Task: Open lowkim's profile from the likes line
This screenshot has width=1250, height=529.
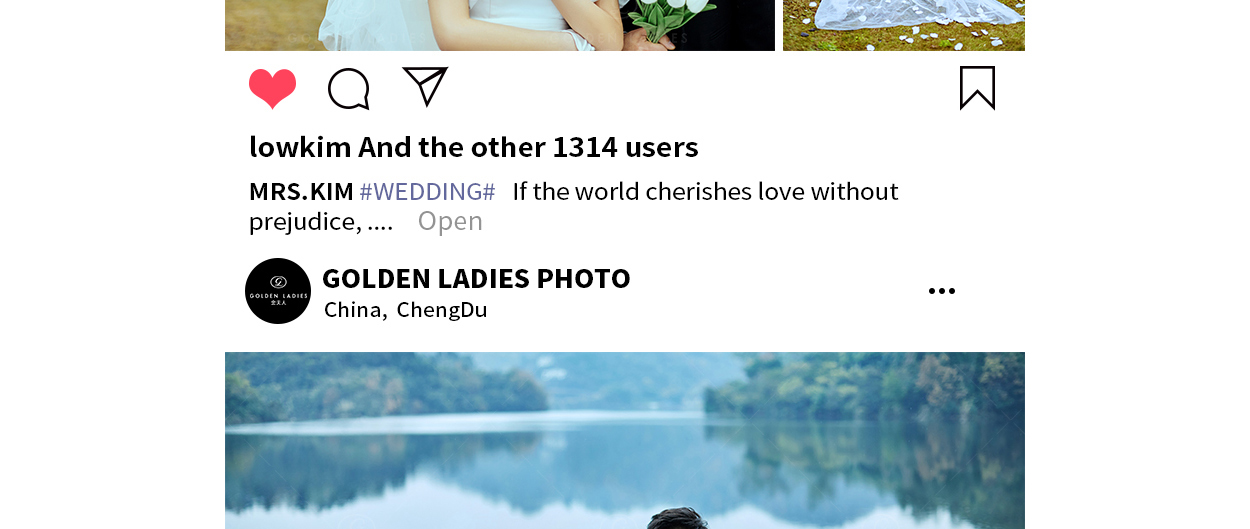Action: click(x=300, y=147)
